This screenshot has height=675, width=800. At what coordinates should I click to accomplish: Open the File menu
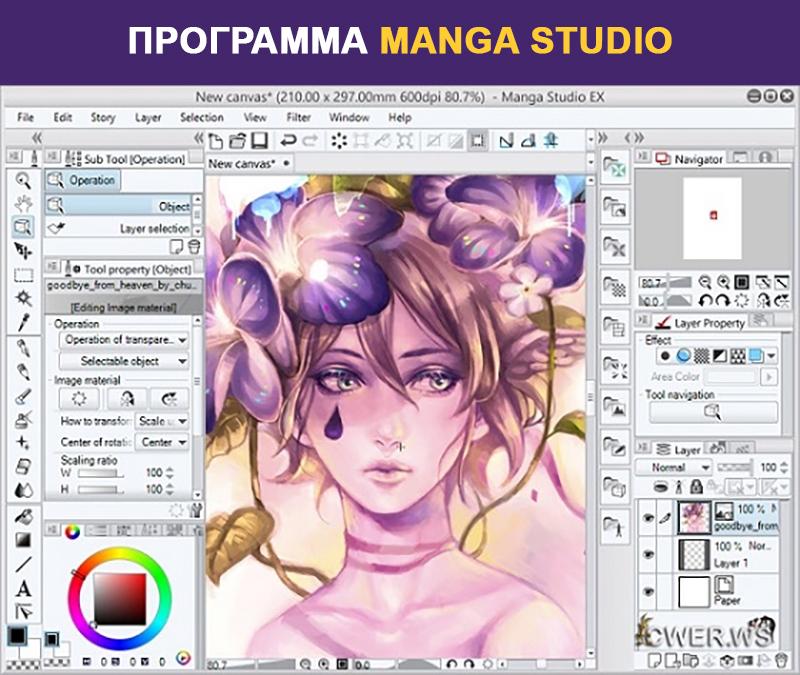25,117
